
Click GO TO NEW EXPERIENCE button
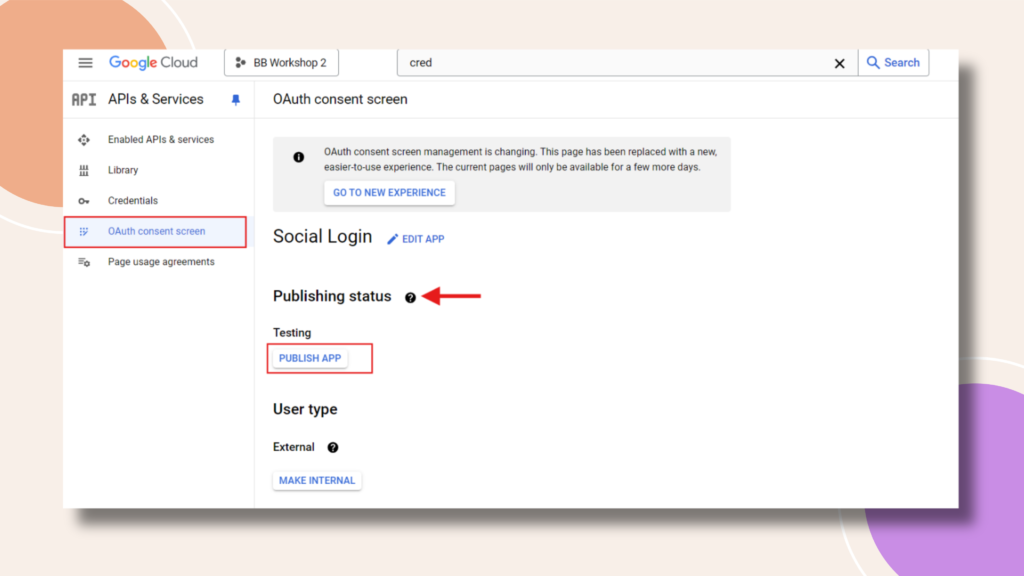[389, 193]
